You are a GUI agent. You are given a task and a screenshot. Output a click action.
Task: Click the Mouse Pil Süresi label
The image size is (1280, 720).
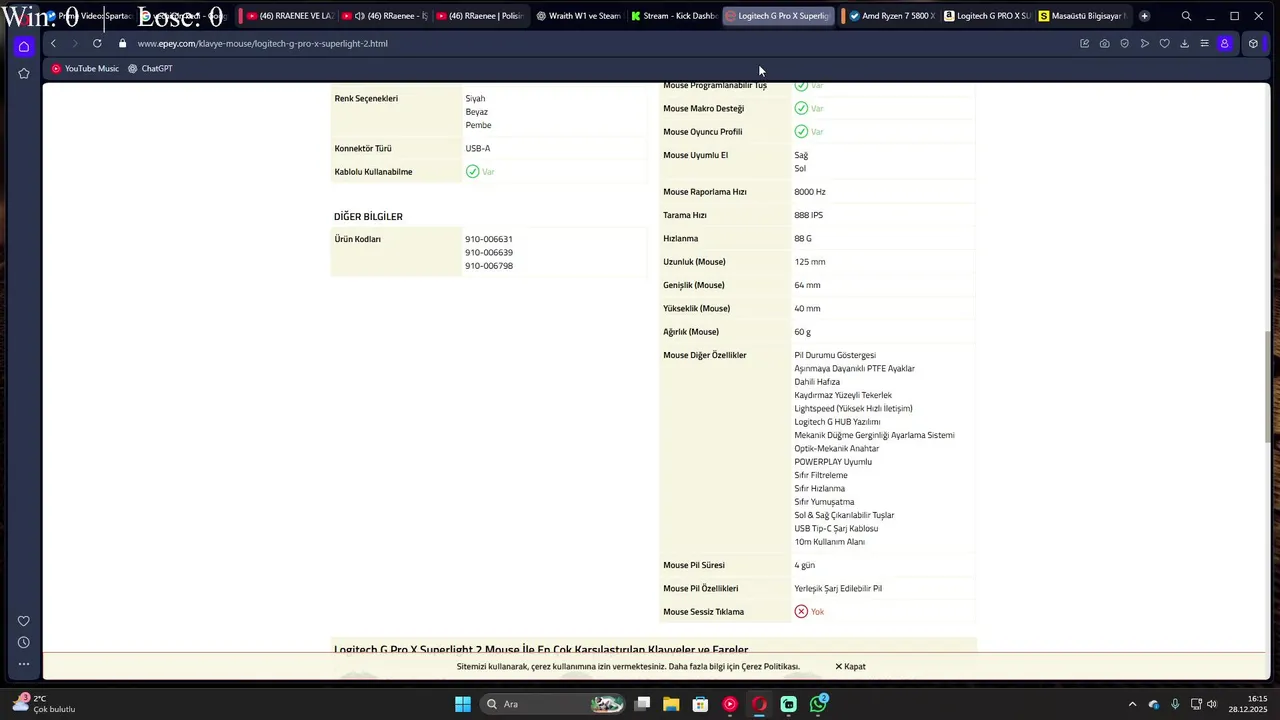click(694, 566)
